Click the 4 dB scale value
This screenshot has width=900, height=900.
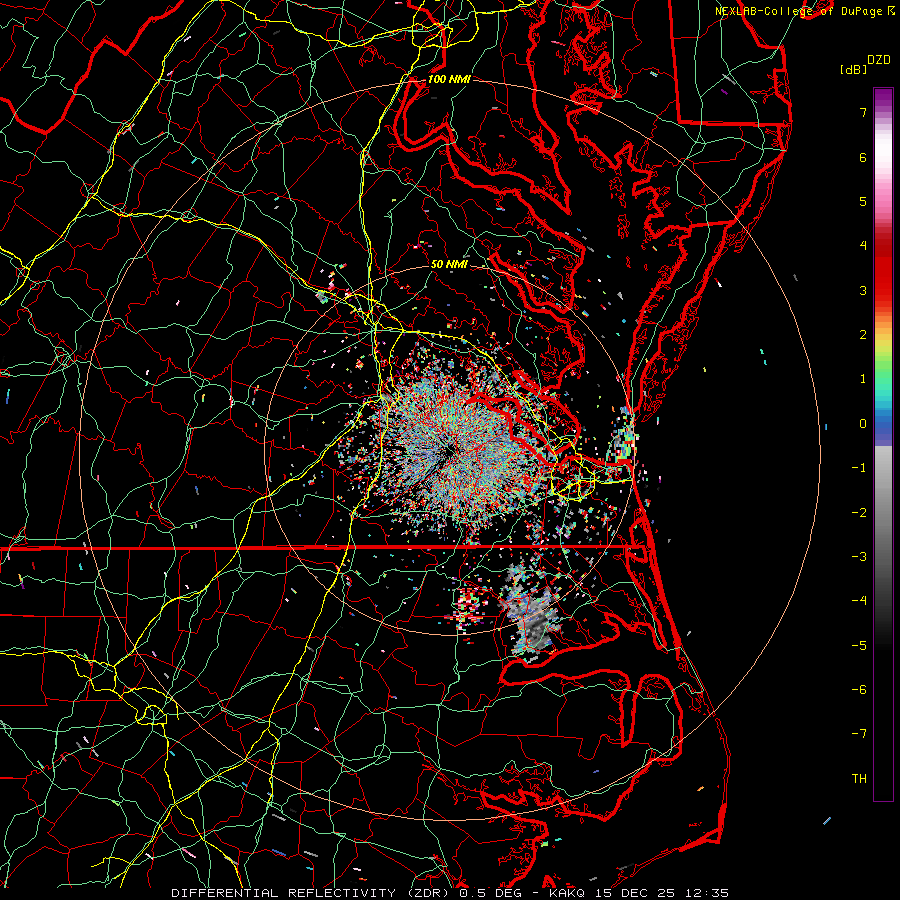(x=863, y=246)
